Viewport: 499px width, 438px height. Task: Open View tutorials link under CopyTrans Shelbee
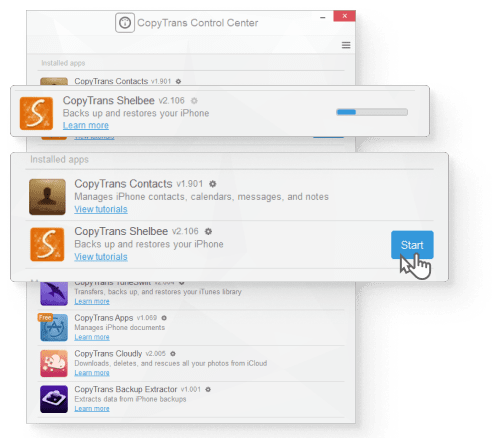(x=101, y=257)
